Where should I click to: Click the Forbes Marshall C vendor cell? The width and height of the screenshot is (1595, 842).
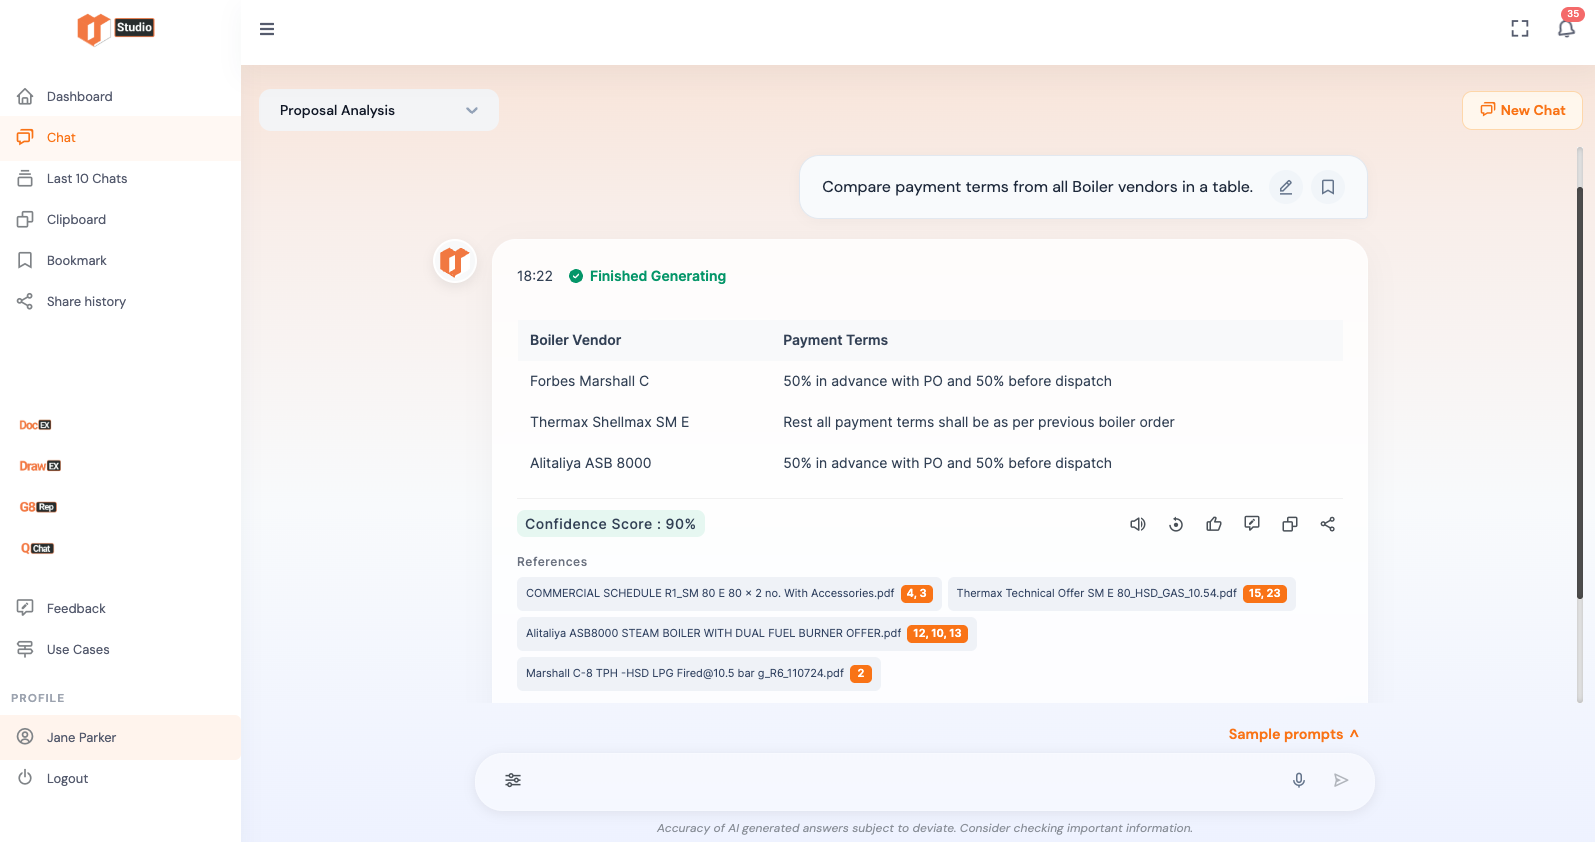click(x=589, y=381)
